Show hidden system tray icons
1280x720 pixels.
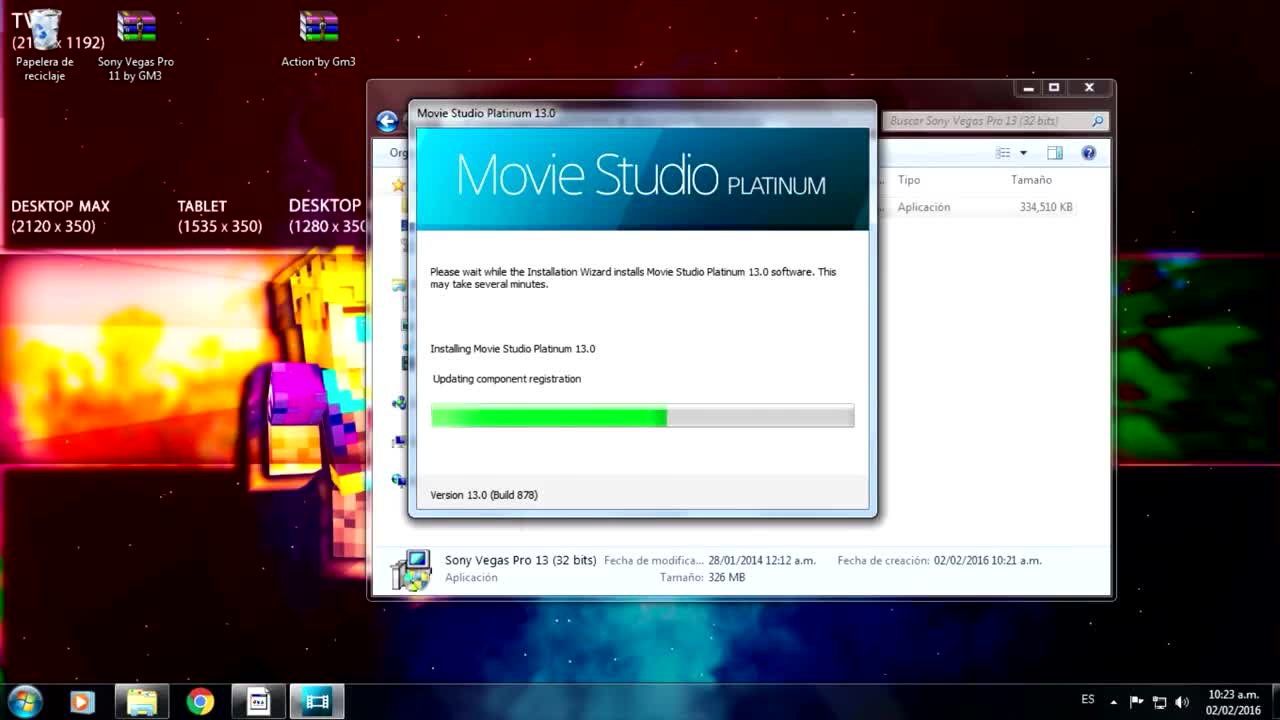tap(1114, 702)
